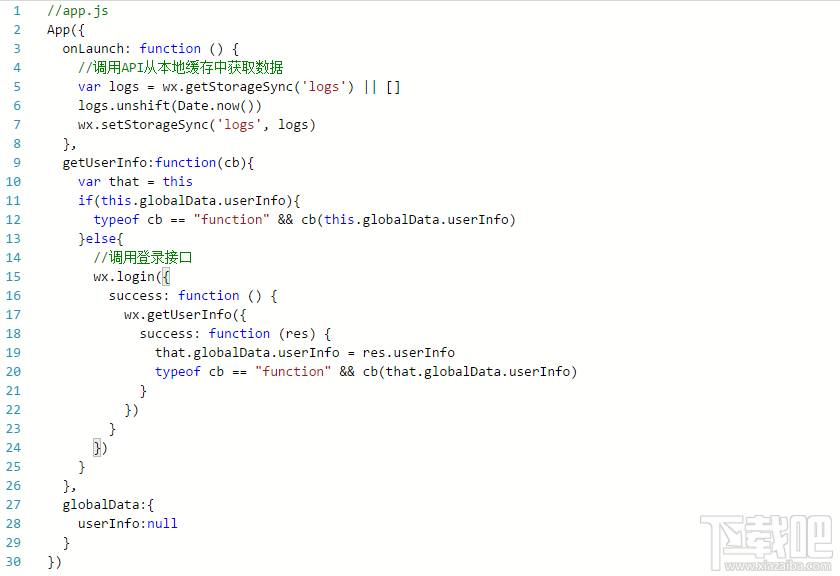This screenshot has width=840, height=576.
Task: Click the highlighted closing brace on line 24
Action: [97, 448]
